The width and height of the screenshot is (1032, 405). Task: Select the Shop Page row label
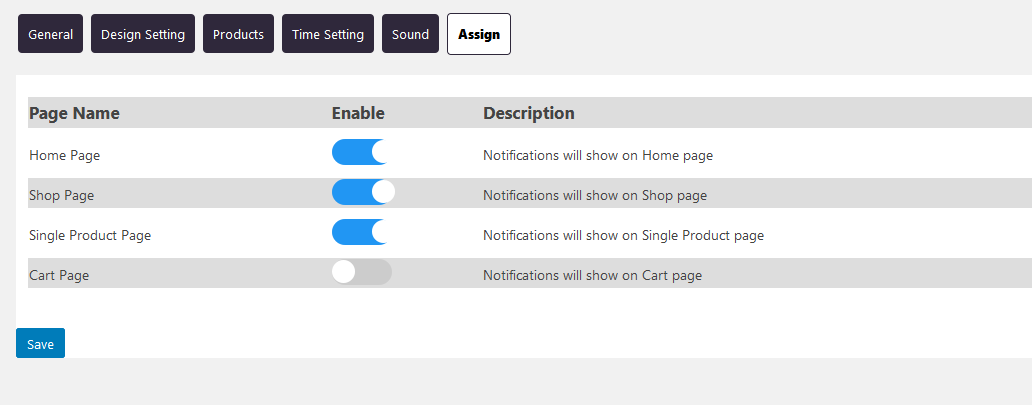pyautogui.click(x=62, y=195)
